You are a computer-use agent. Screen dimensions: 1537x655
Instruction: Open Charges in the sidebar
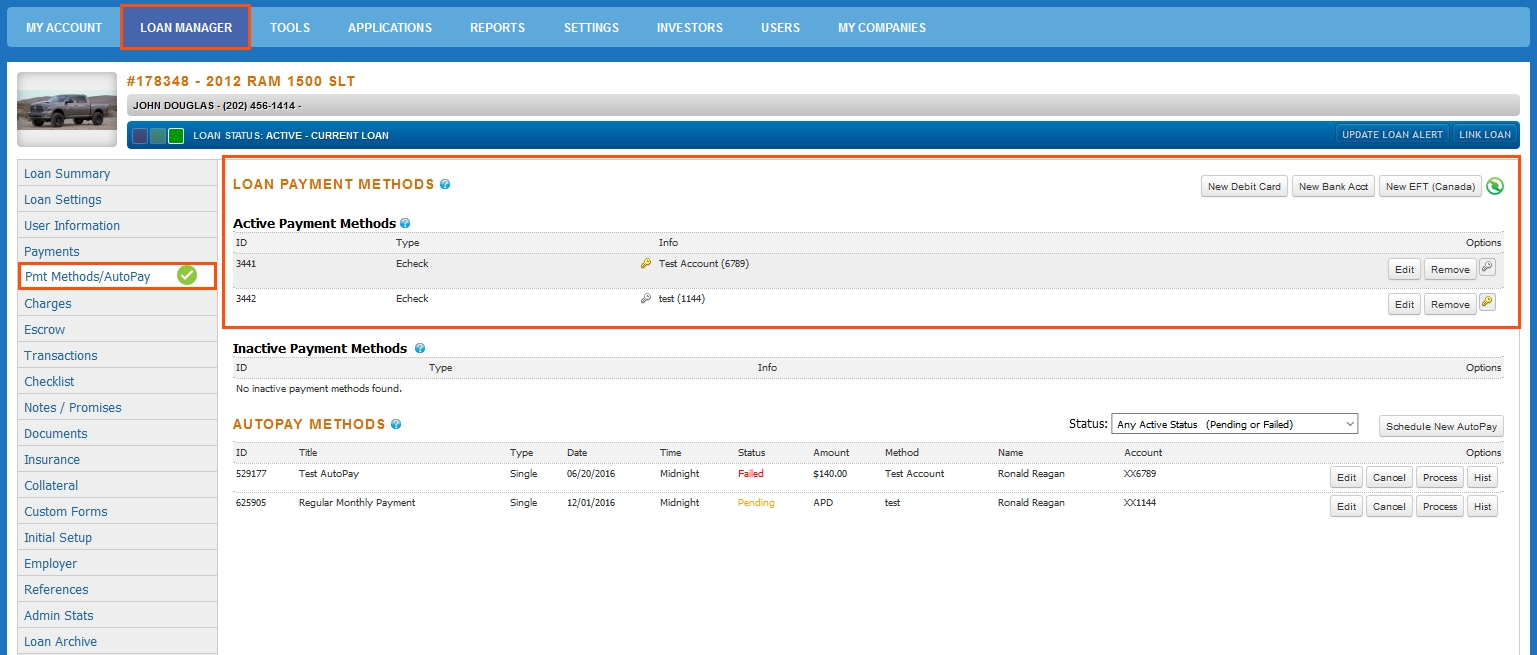(118, 303)
